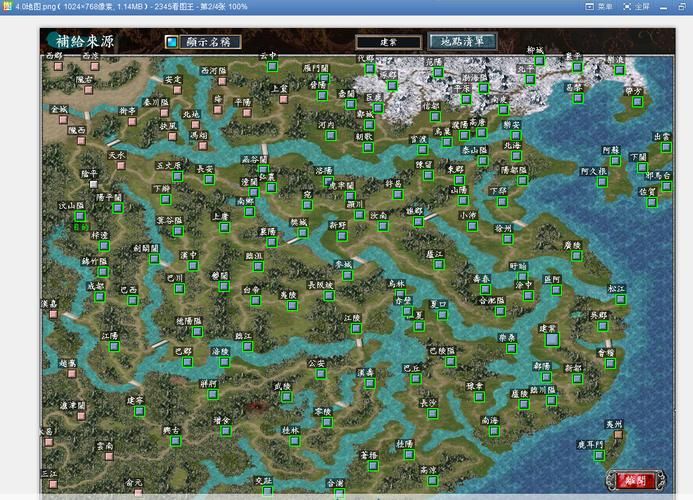
Task: Select the 武陵 city marker
Action: (286, 397)
